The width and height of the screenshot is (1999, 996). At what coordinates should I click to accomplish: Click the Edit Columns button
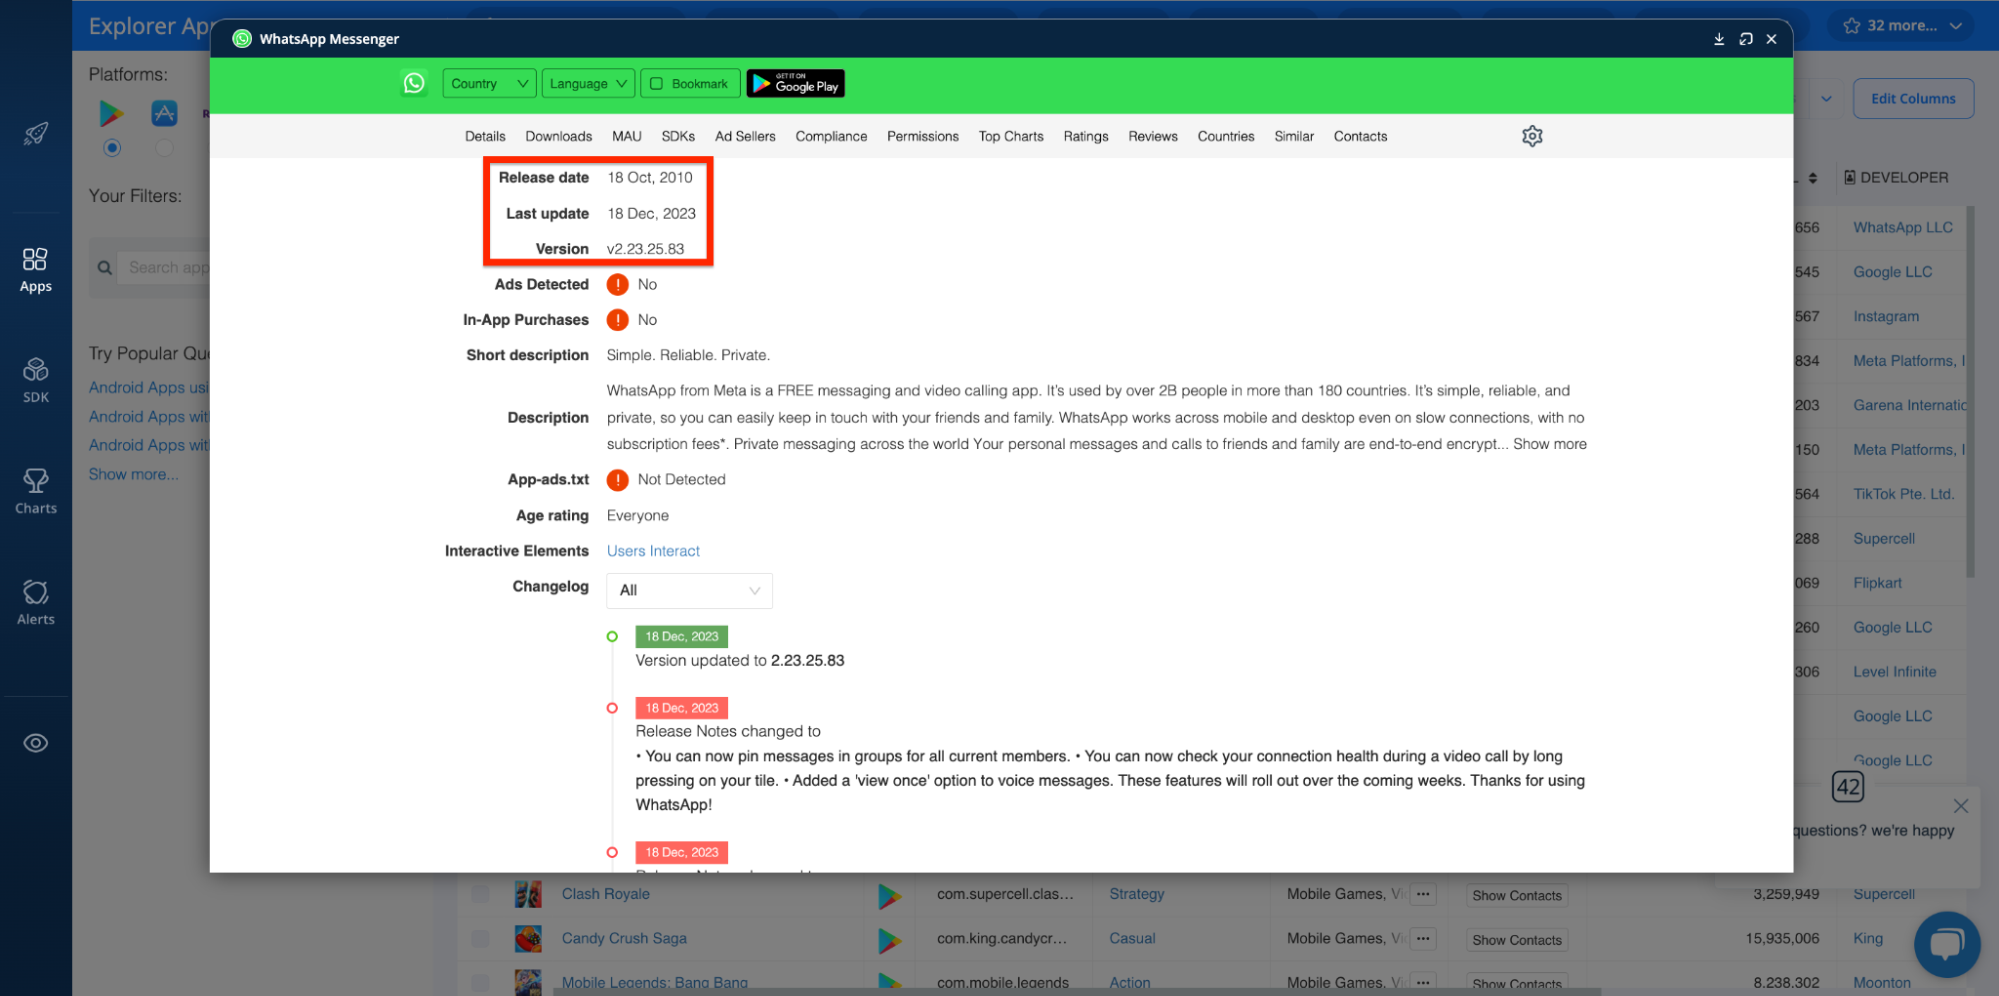tap(1913, 99)
